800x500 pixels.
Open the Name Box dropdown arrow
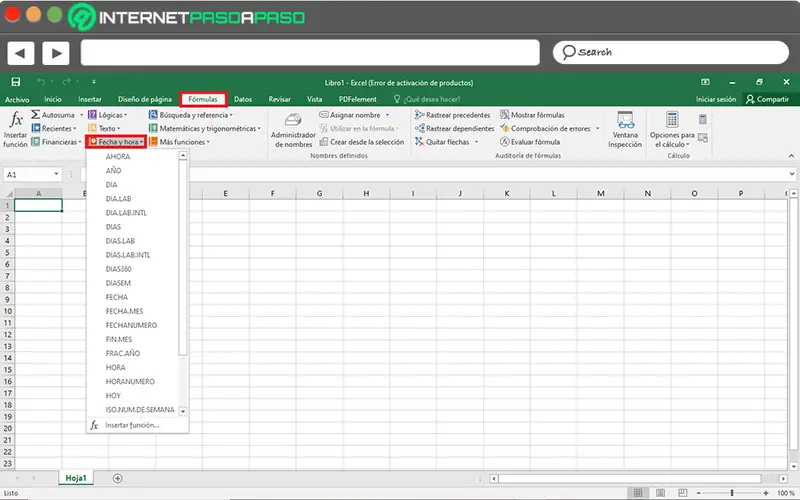(x=56, y=174)
